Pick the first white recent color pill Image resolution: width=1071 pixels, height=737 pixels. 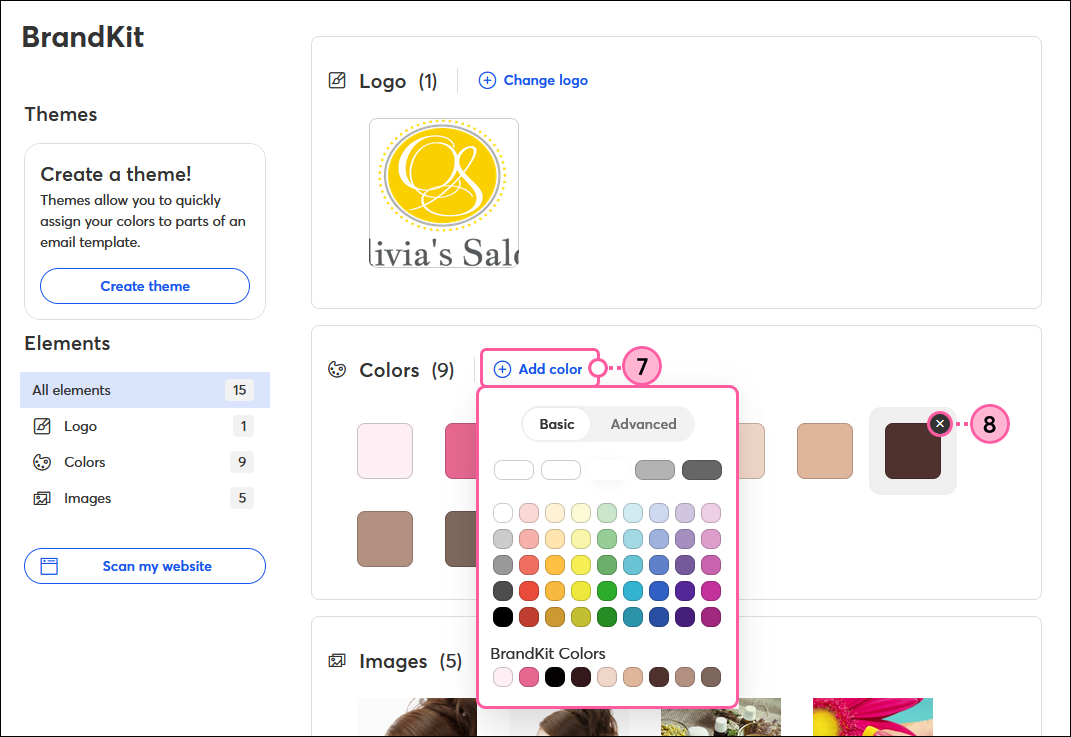point(514,470)
